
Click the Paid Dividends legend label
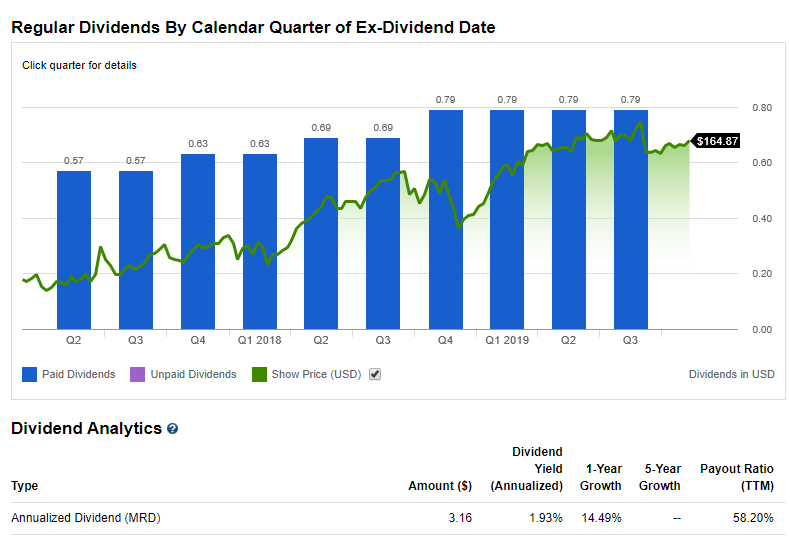coord(78,374)
